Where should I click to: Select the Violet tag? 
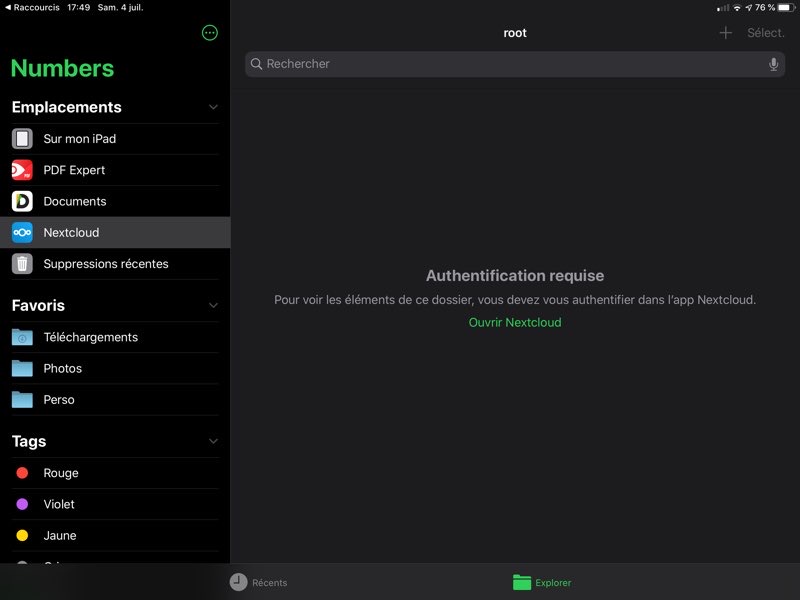click(x=58, y=504)
